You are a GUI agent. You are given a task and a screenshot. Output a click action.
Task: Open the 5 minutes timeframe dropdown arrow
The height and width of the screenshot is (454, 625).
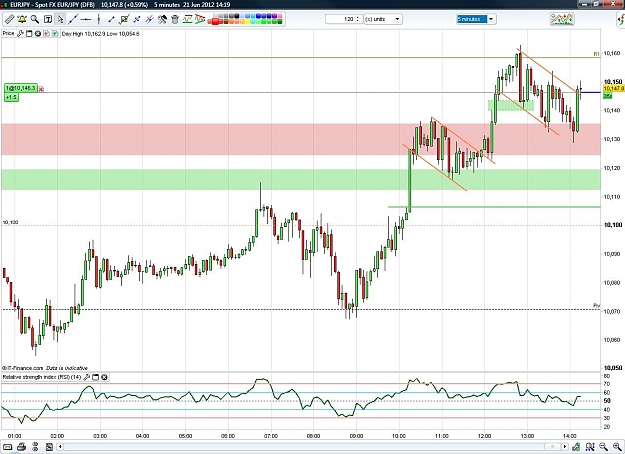click(x=491, y=19)
